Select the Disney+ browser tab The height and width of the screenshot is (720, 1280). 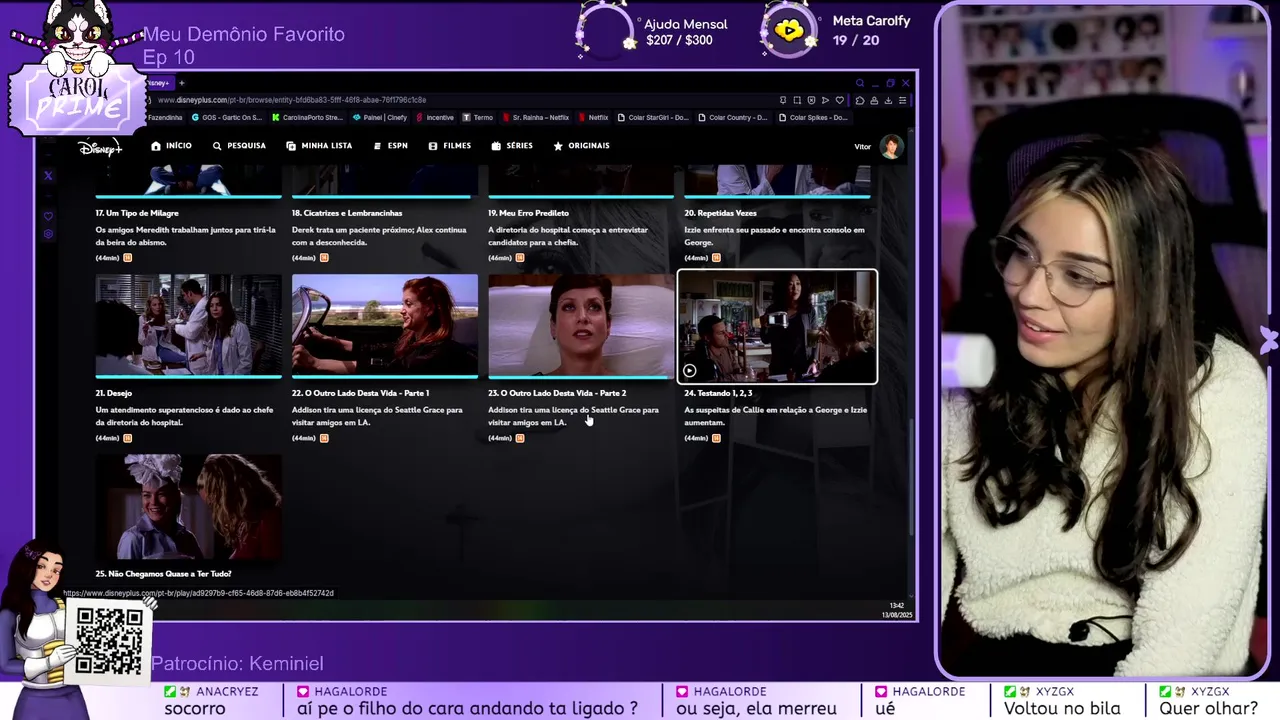[x=160, y=83]
